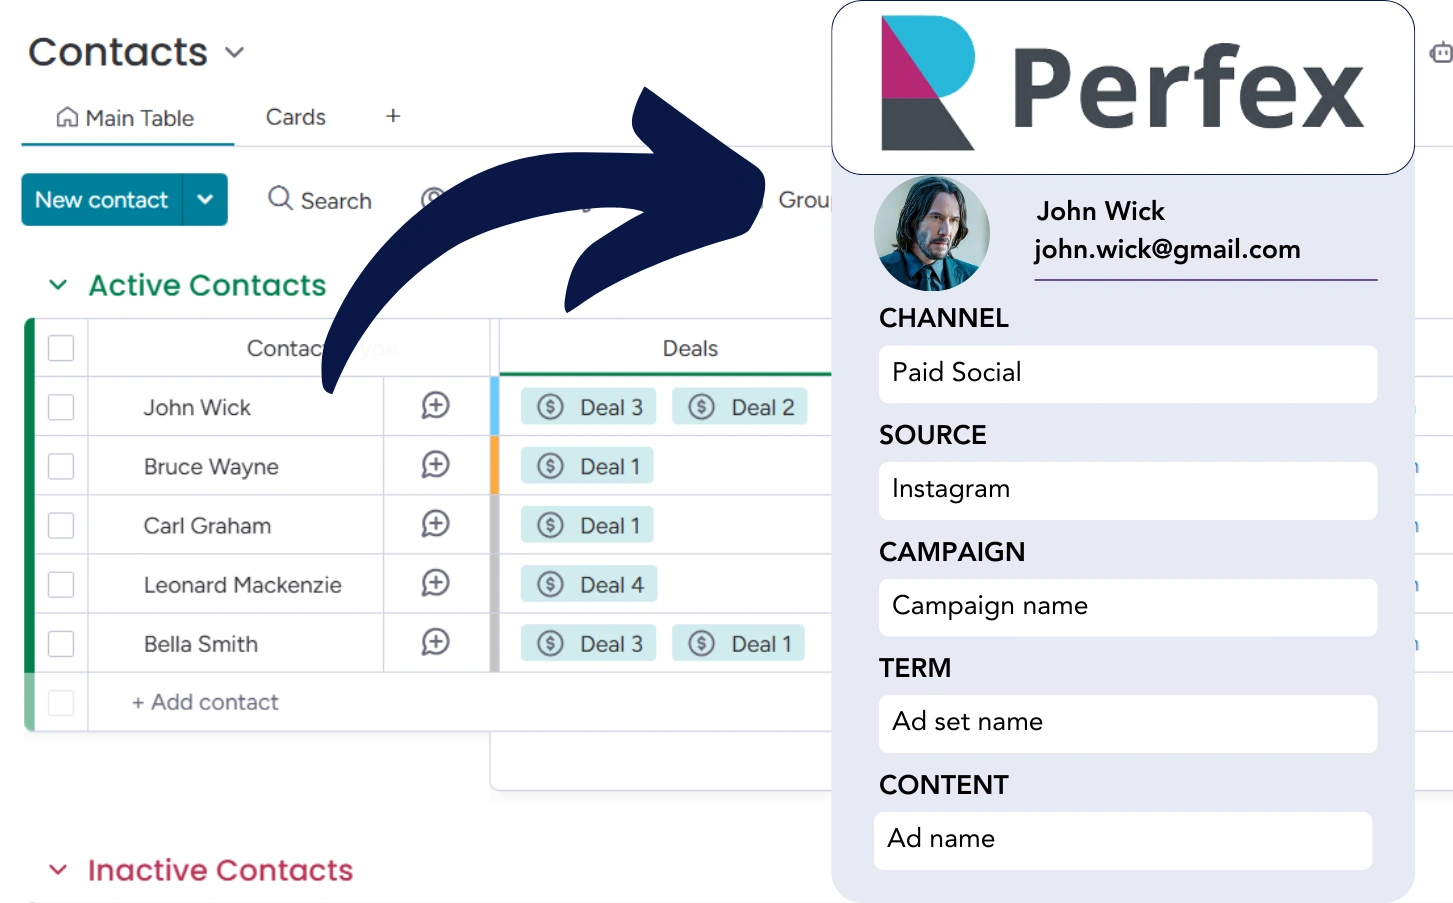This screenshot has width=1453, height=903.
Task: Click John Wick profile photo
Action: (932, 233)
